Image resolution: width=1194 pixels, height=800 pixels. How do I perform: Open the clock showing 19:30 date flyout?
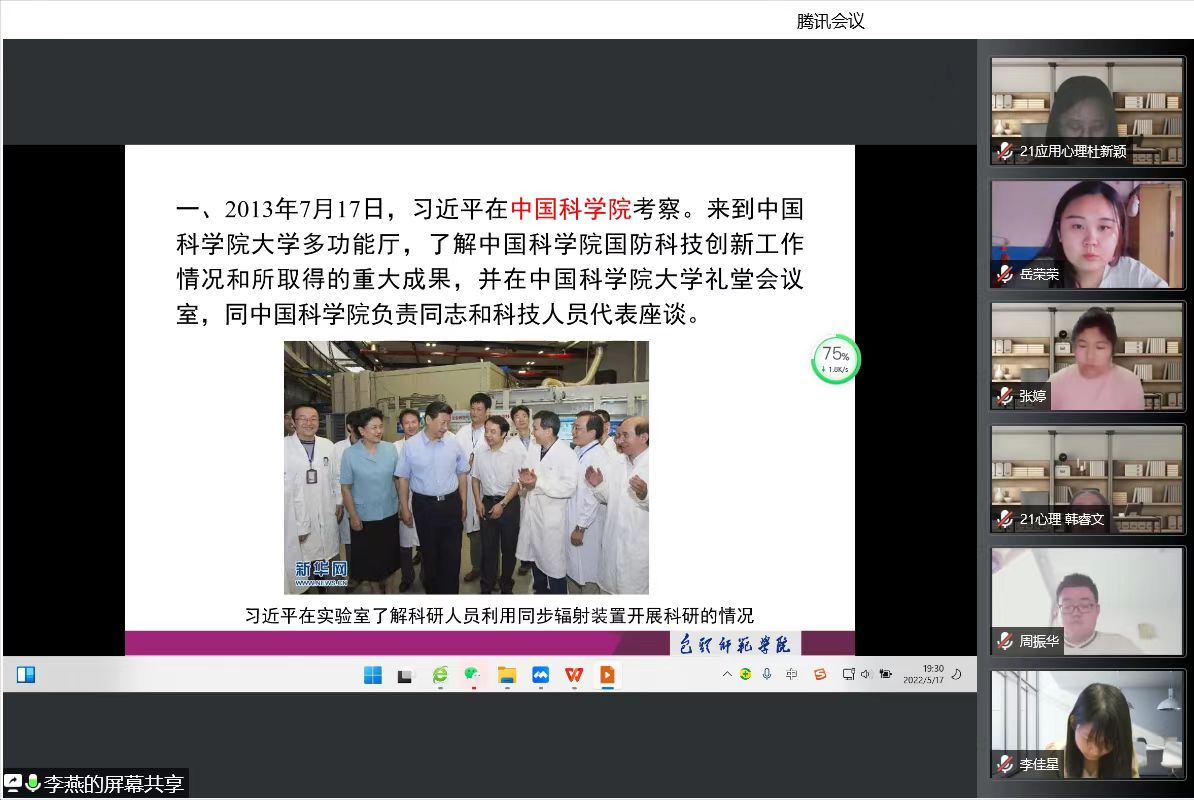tap(923, 674)
